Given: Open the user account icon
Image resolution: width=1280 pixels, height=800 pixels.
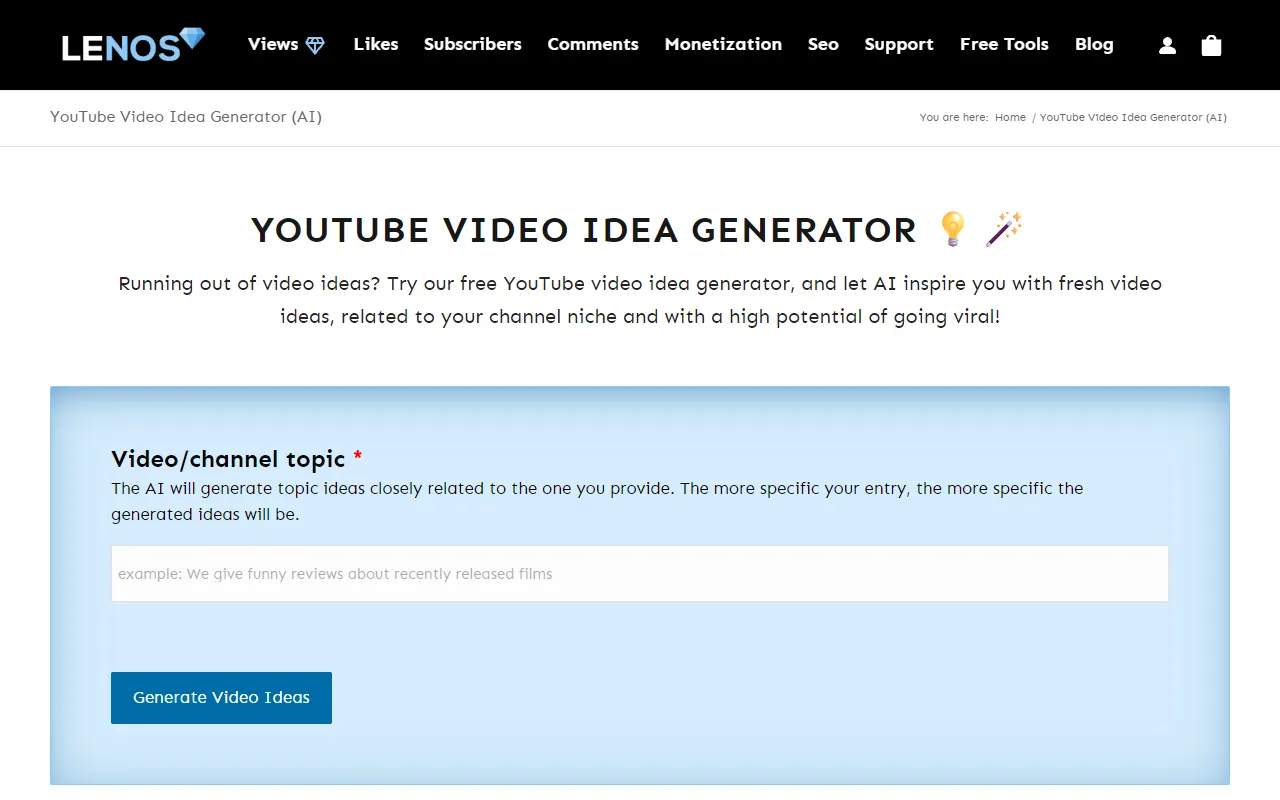Looking at the screenshot, I should (1167, 45).
